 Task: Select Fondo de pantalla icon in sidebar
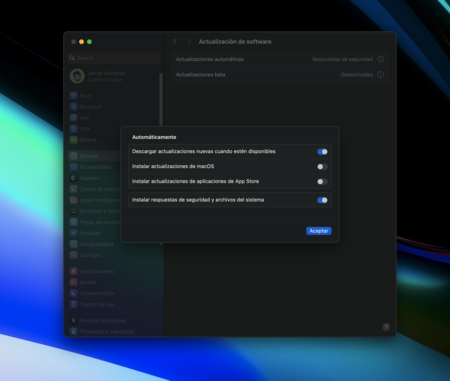click(x=74, y=222)
